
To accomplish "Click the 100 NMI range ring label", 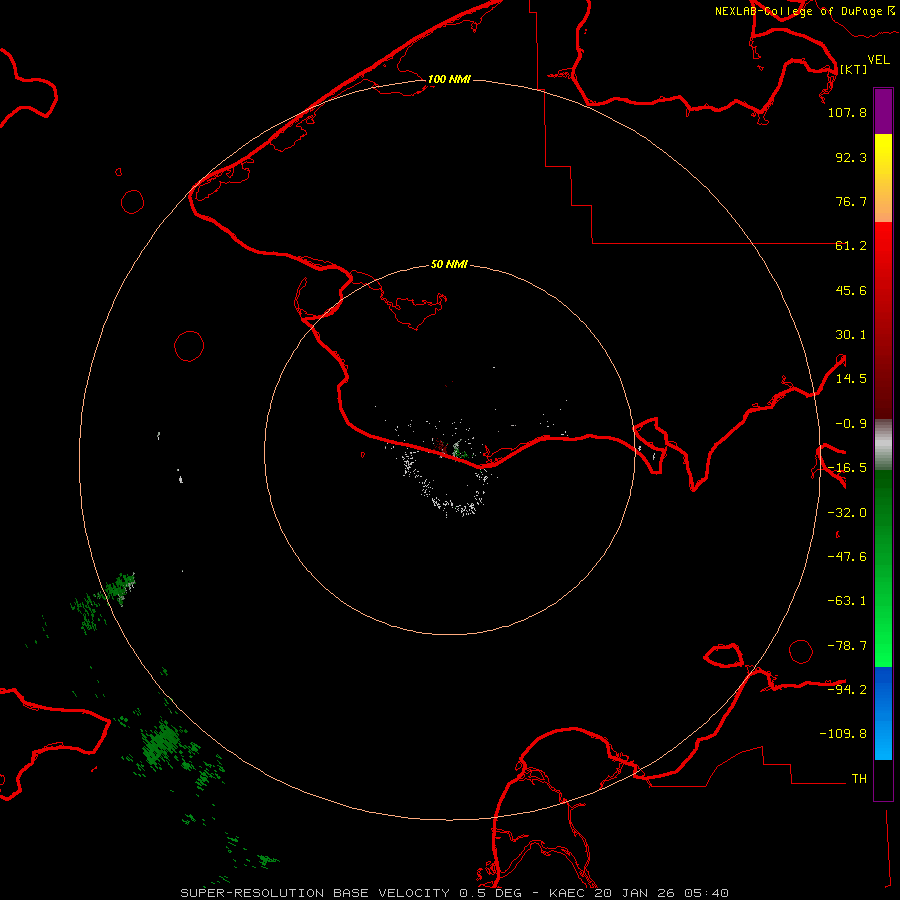I will coord(449,79).
